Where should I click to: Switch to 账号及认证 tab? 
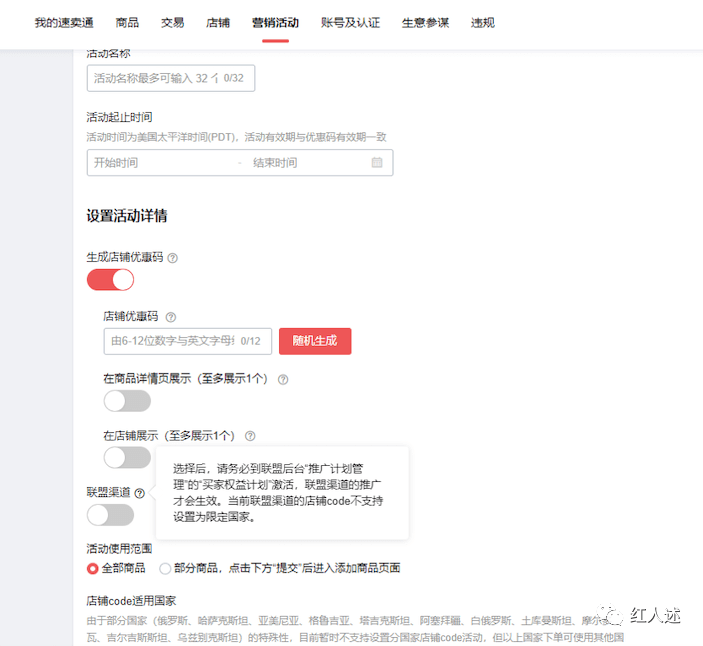pos(350,22)
